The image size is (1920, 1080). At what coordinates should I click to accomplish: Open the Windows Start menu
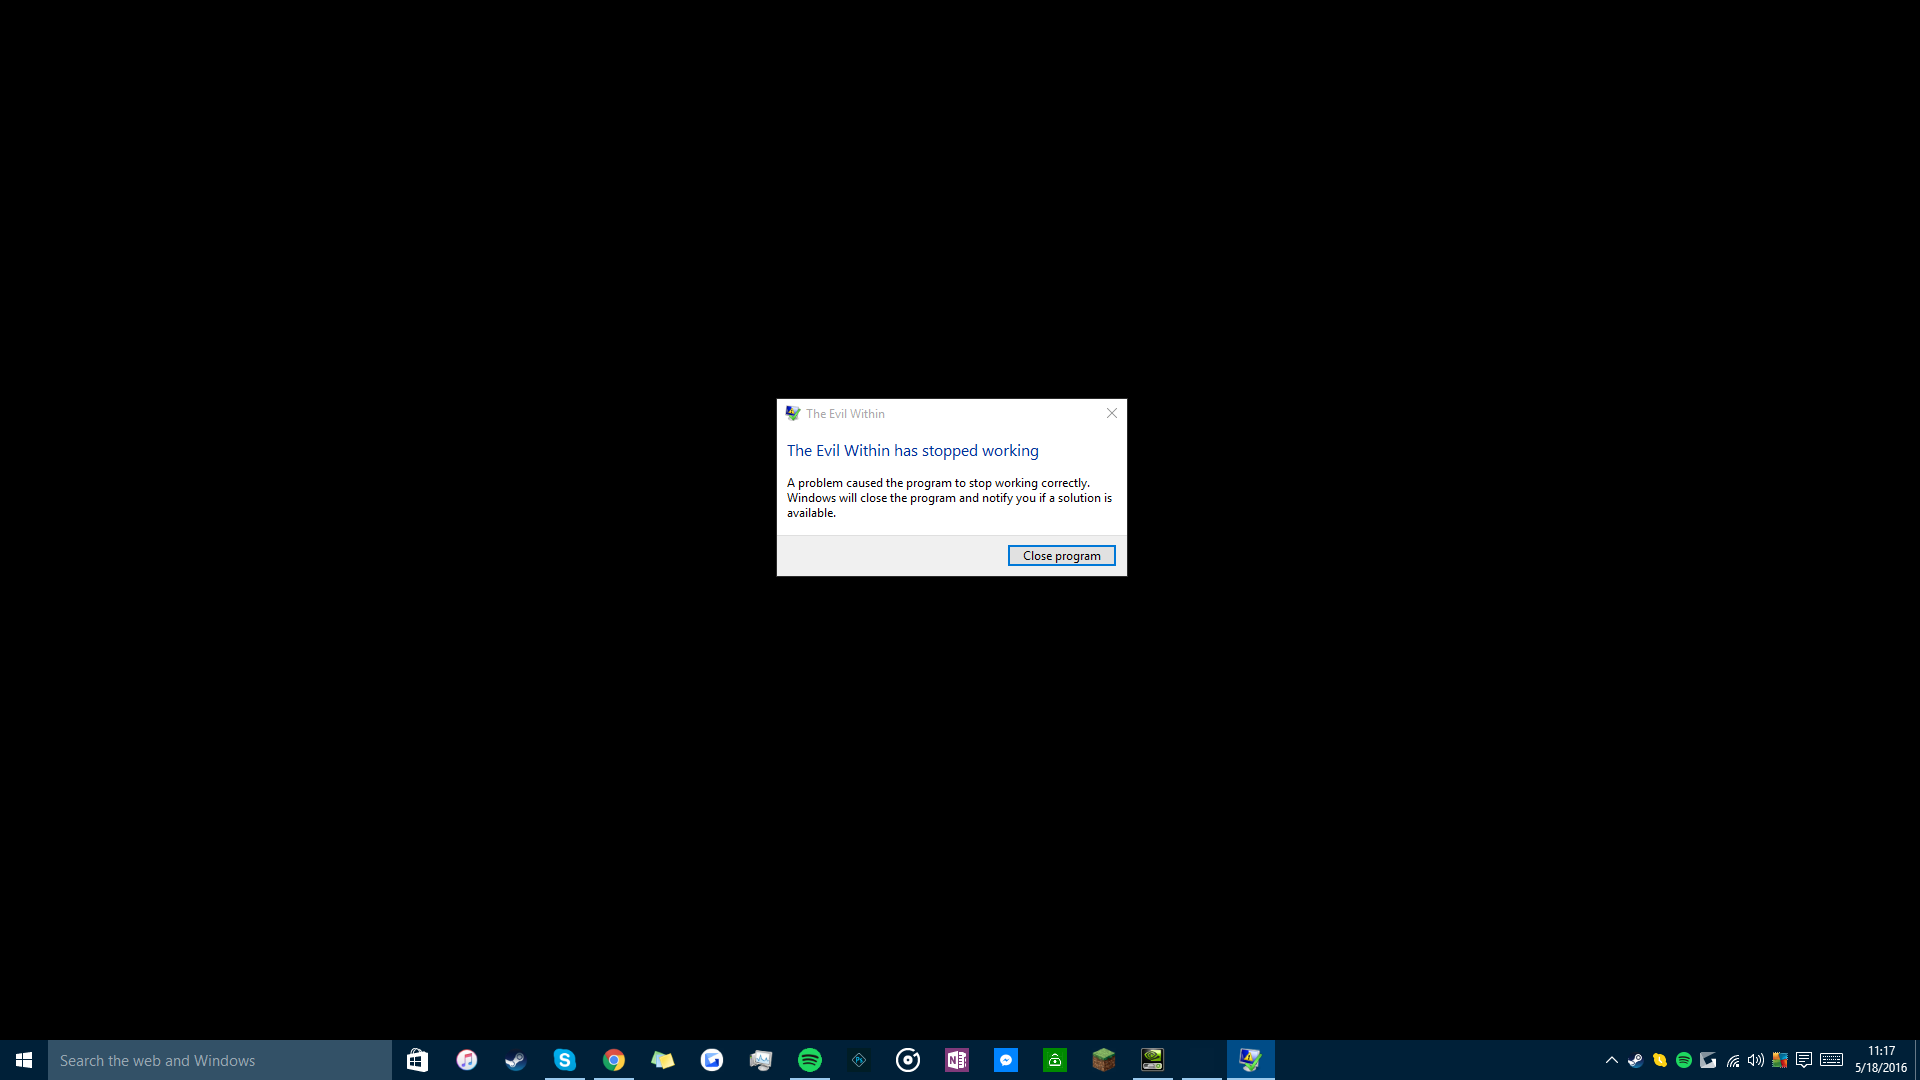coord(24,1060)
